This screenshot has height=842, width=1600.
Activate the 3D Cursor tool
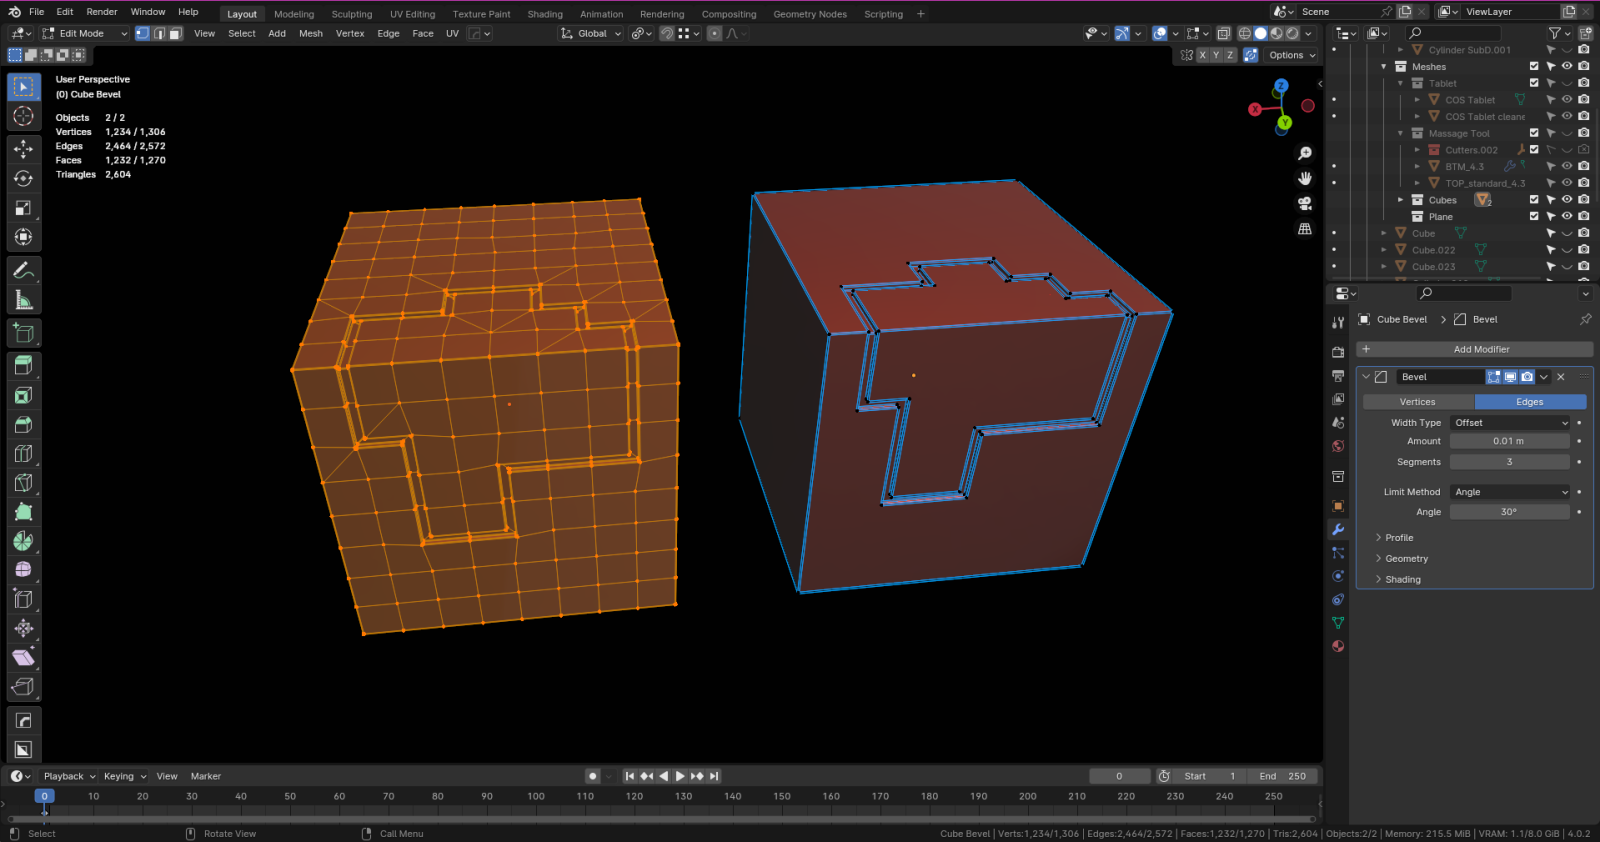tap(24, 117)
